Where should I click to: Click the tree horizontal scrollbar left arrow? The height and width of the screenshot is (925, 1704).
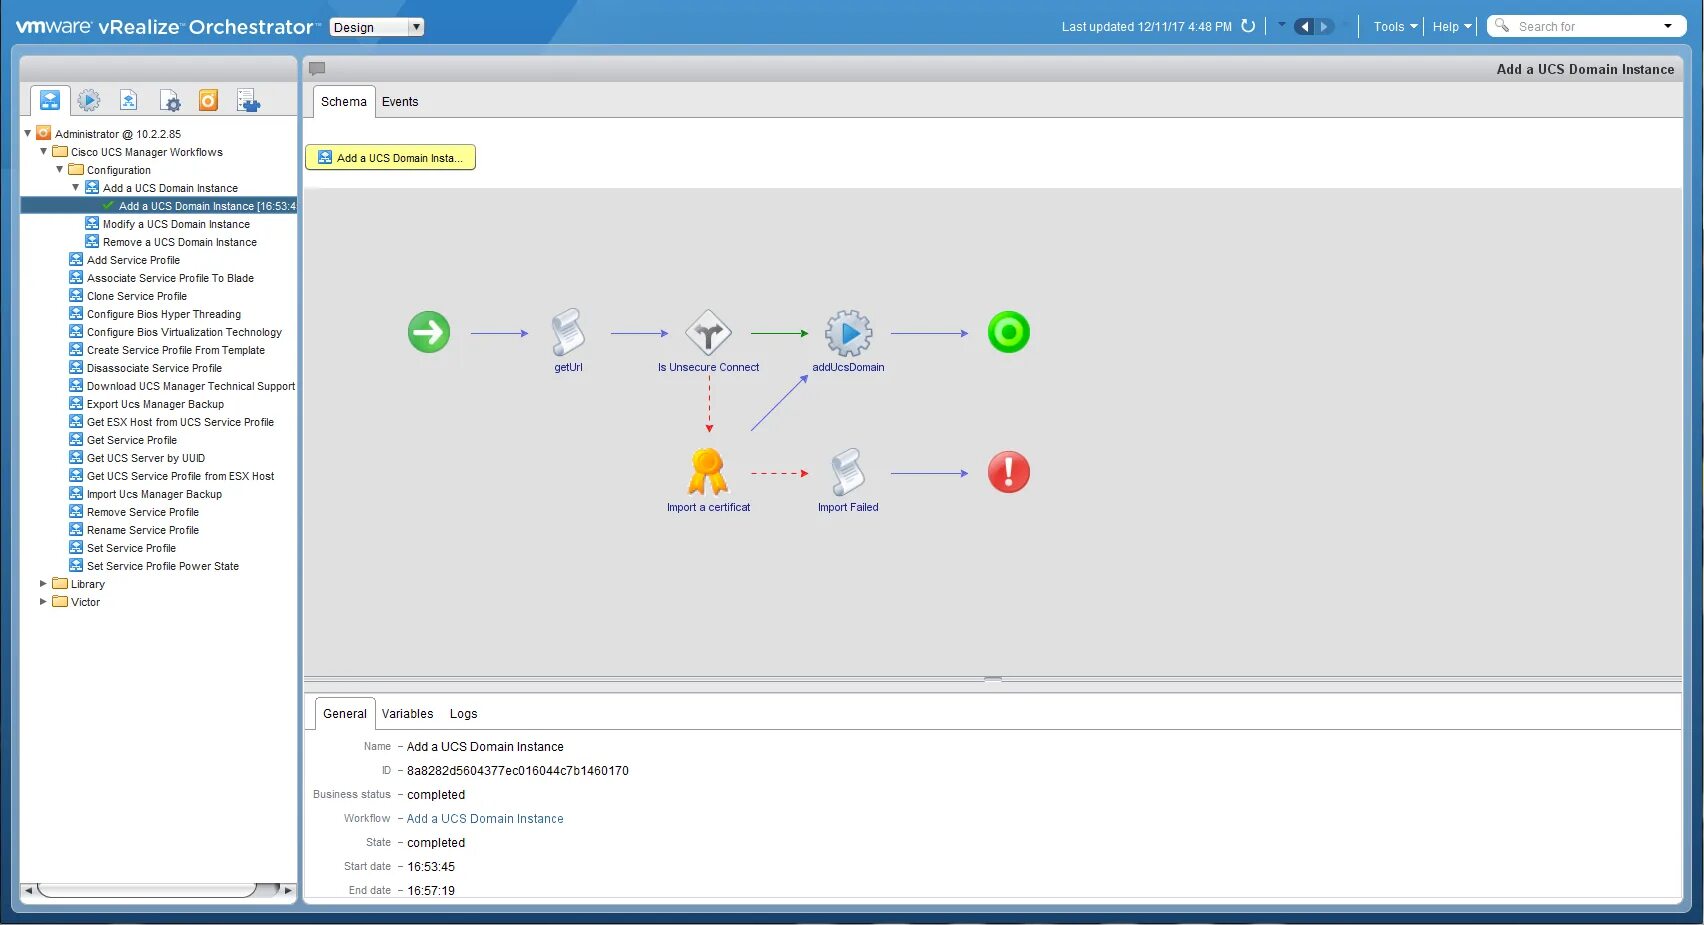pos(28,890)
